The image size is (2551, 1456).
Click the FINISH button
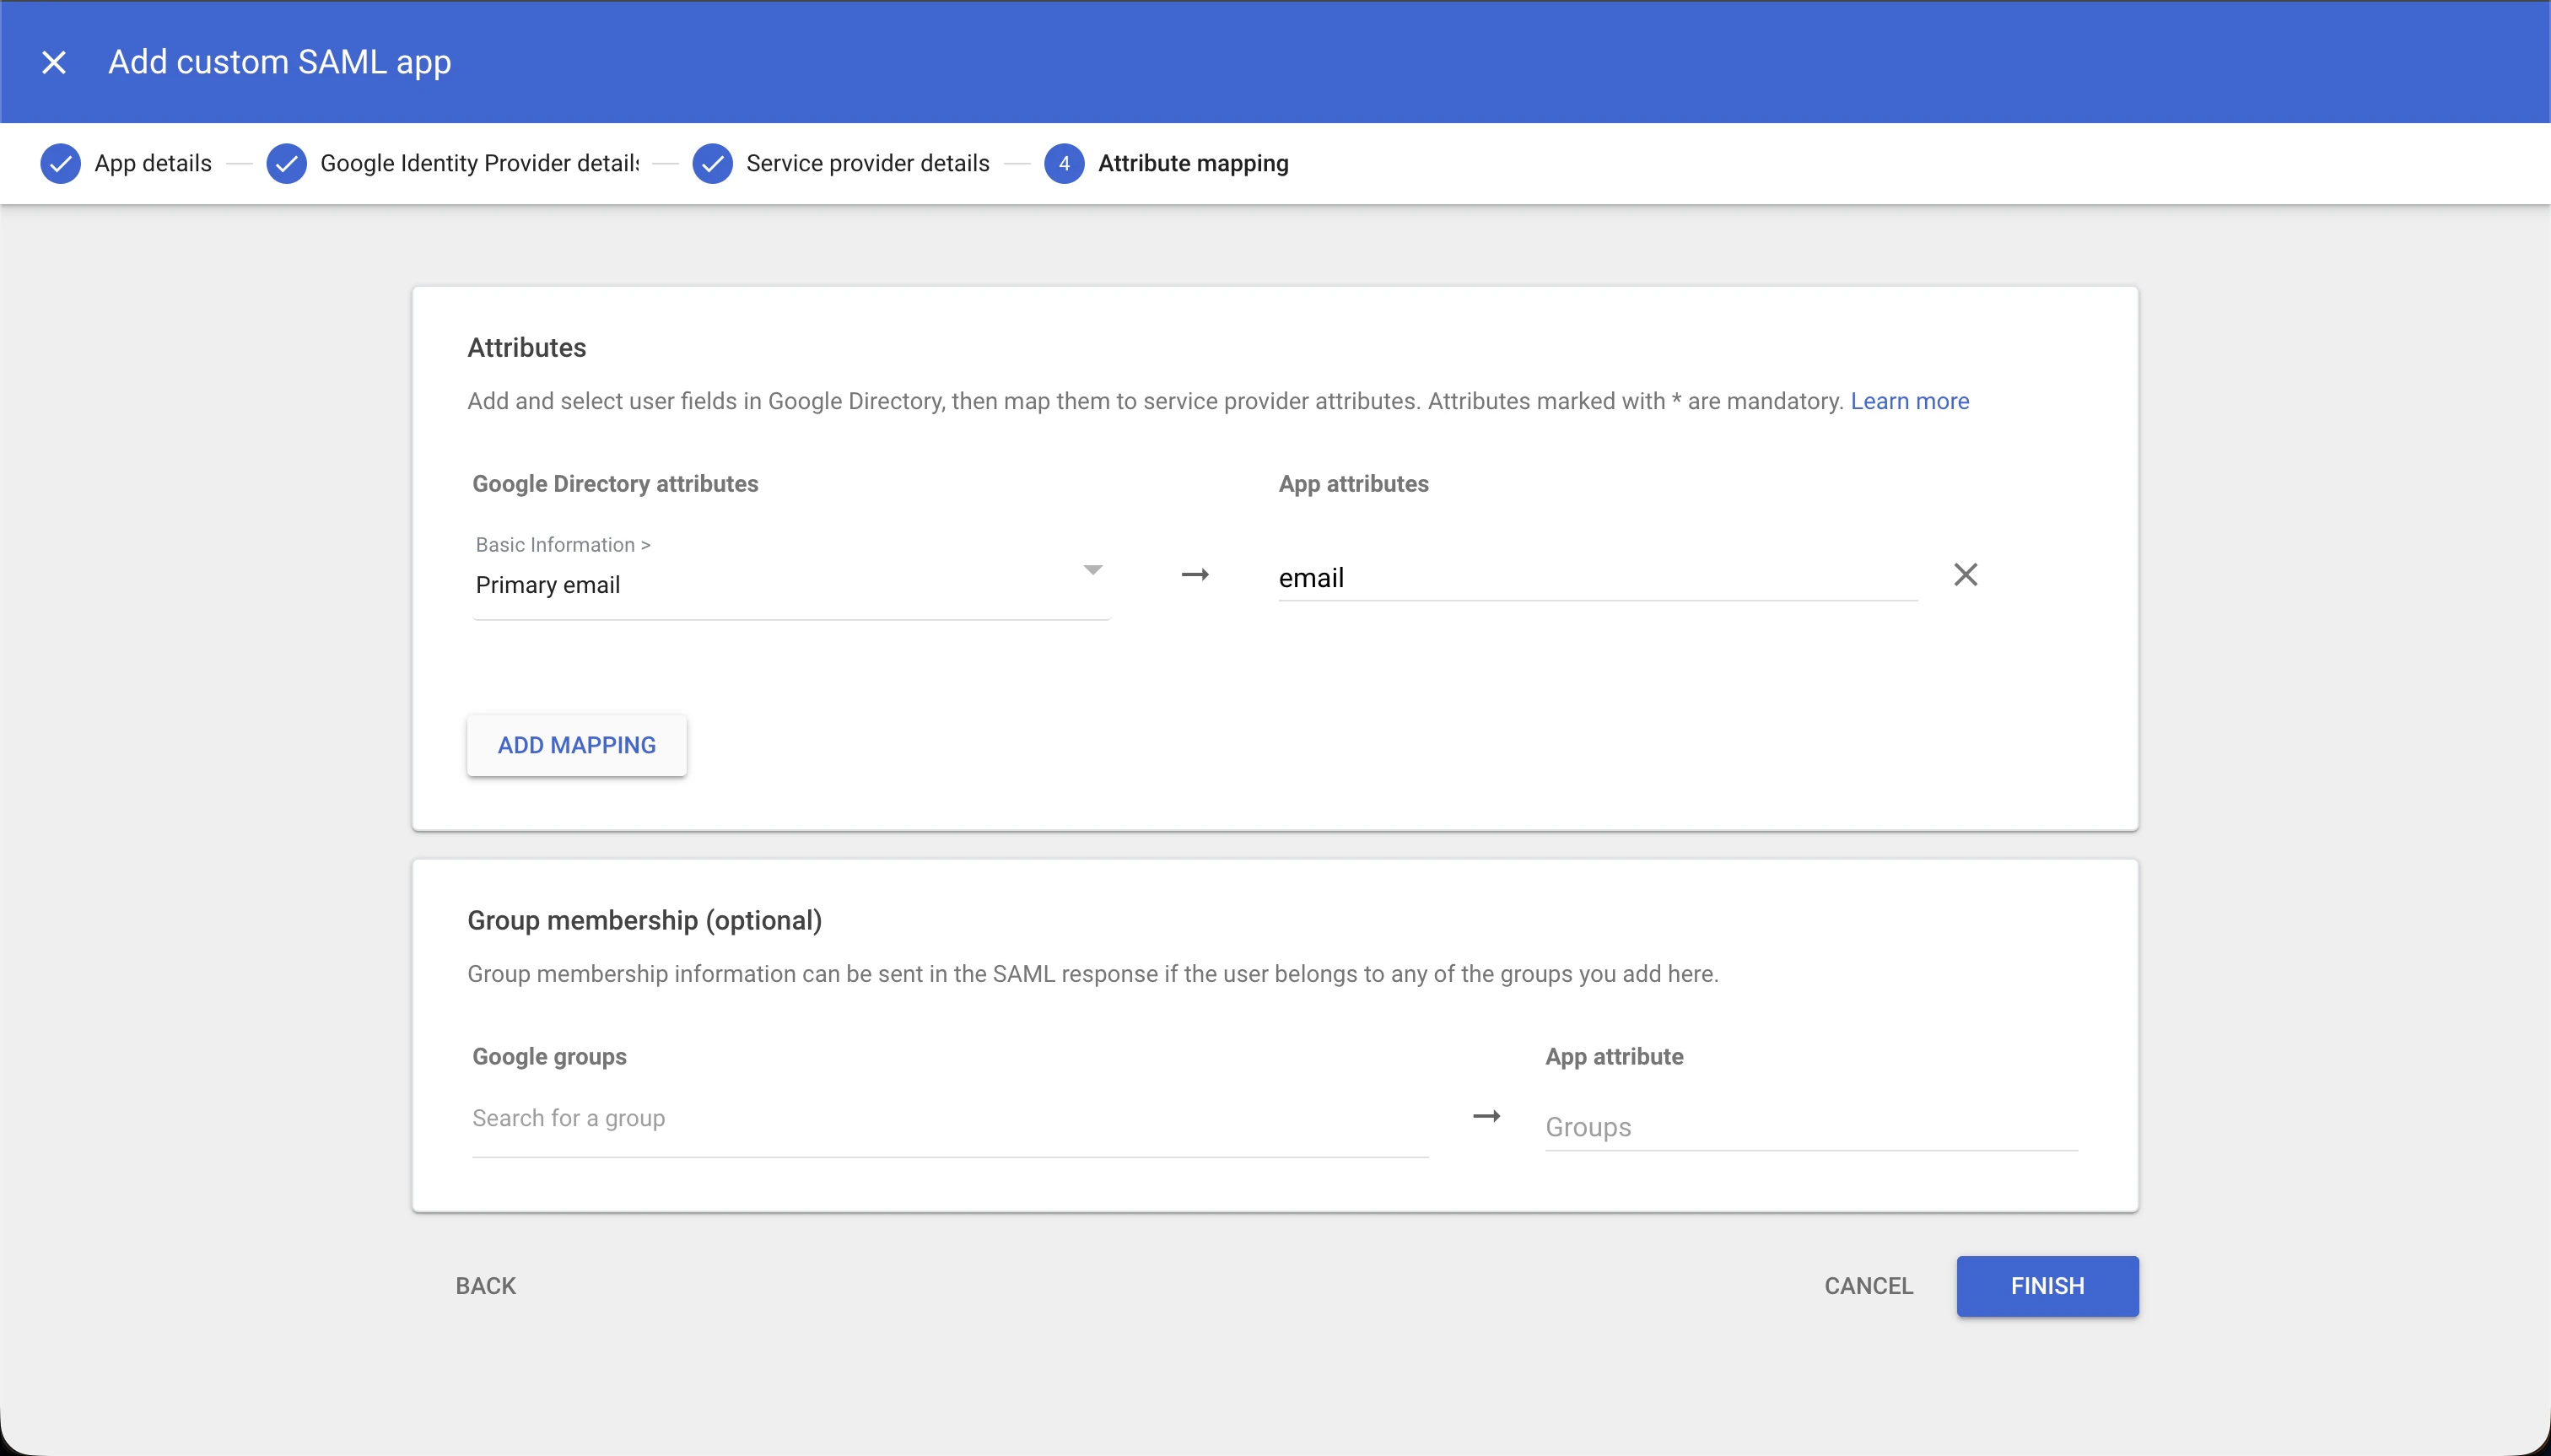[2046, 1286]
